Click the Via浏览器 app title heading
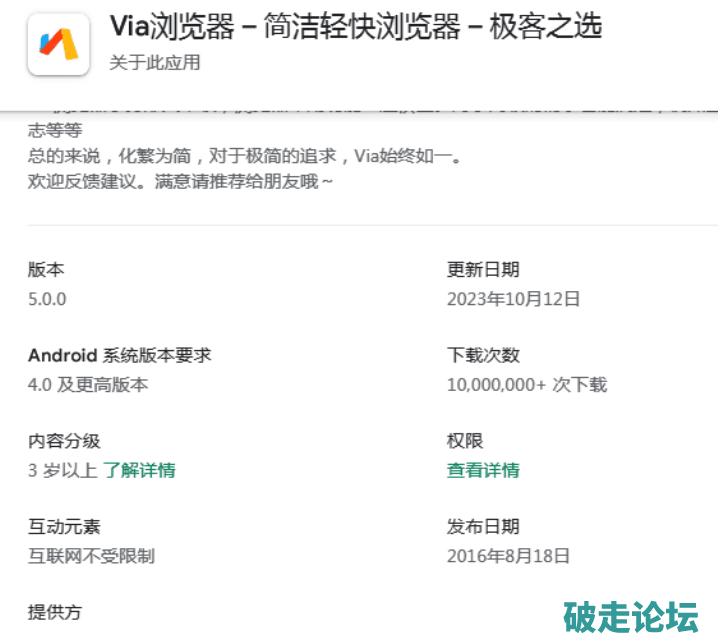 tap(355, 26)
